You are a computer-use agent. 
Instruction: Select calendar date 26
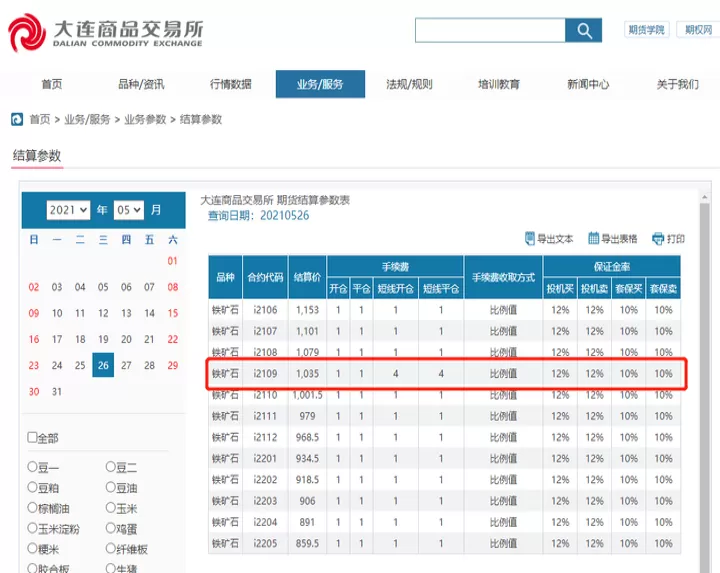point(103,365)
